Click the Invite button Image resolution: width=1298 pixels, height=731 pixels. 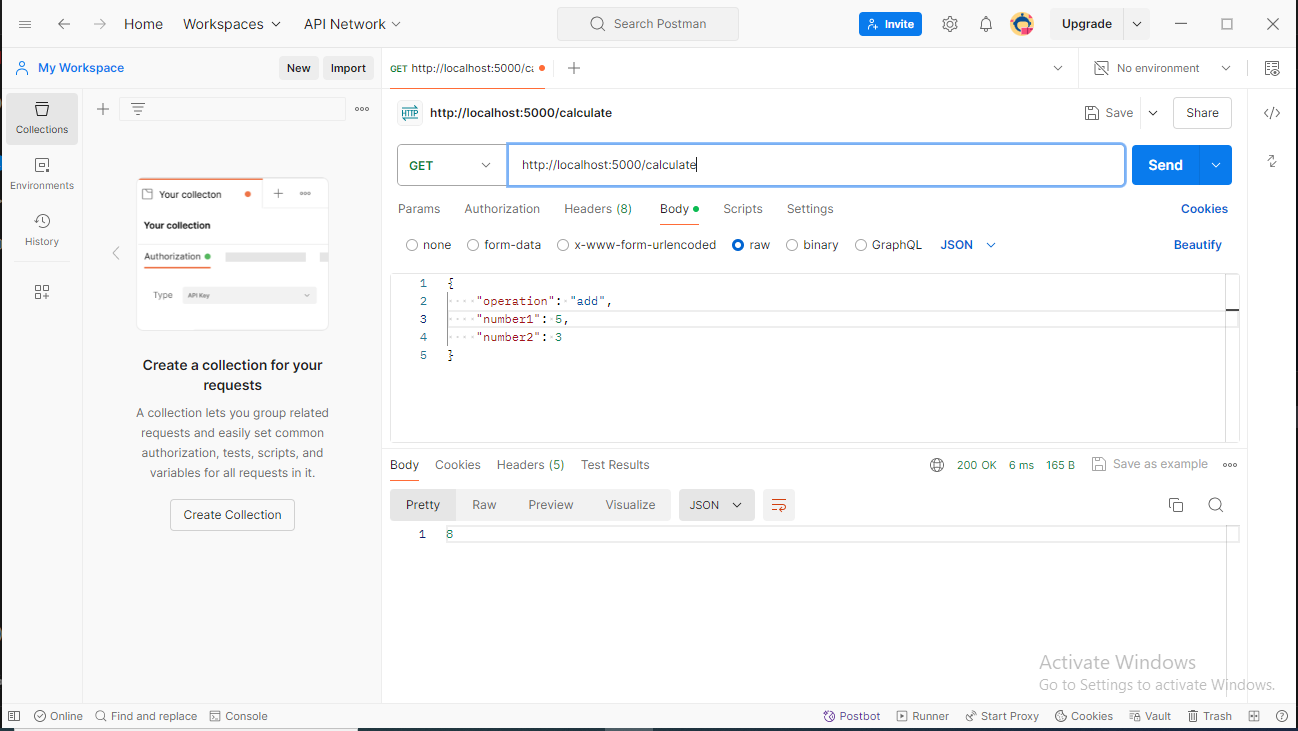point(890,24)
